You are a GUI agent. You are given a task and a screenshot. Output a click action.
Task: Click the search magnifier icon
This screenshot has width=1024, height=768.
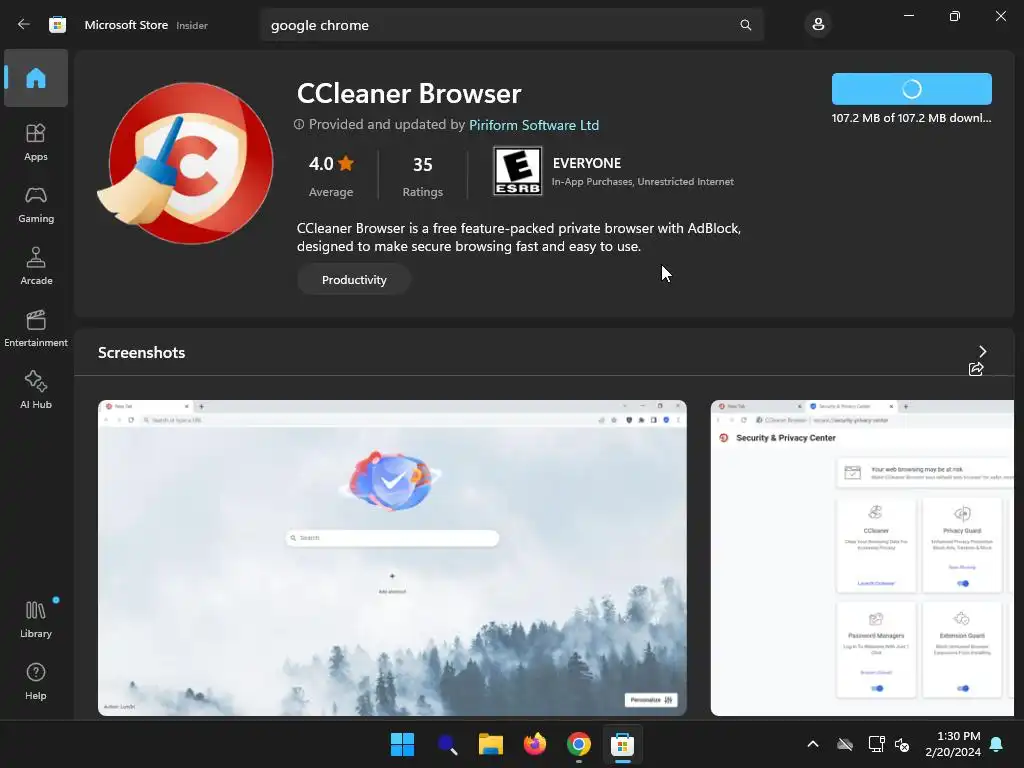(x=745, y=25)
